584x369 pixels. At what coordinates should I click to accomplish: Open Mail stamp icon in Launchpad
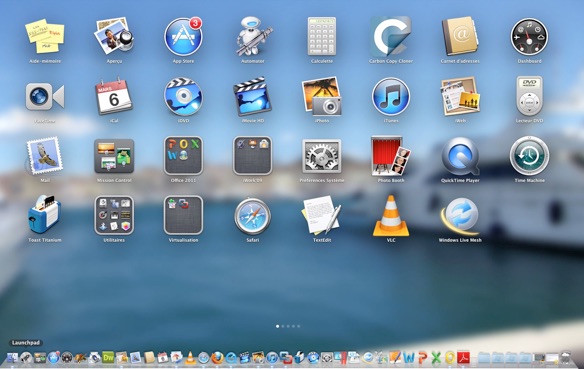(45, 156)
